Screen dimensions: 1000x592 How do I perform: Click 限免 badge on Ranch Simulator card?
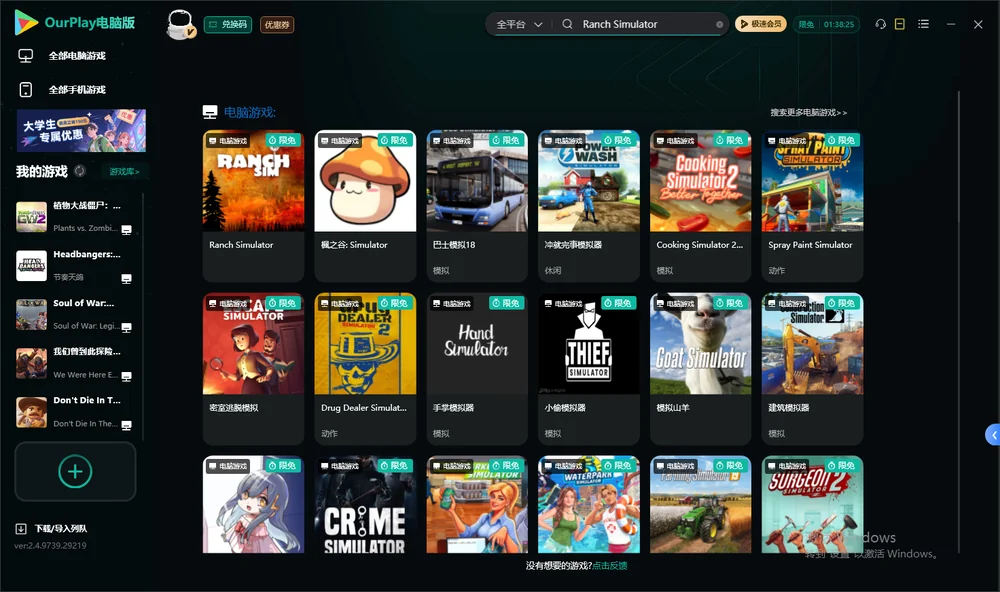[282, 140]
